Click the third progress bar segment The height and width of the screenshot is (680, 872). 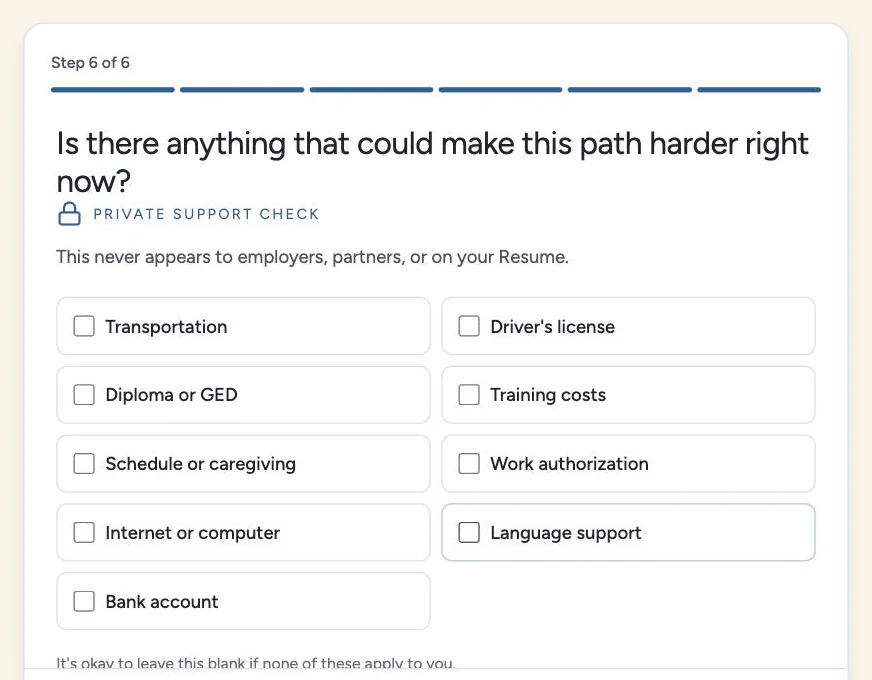(371, 90)
